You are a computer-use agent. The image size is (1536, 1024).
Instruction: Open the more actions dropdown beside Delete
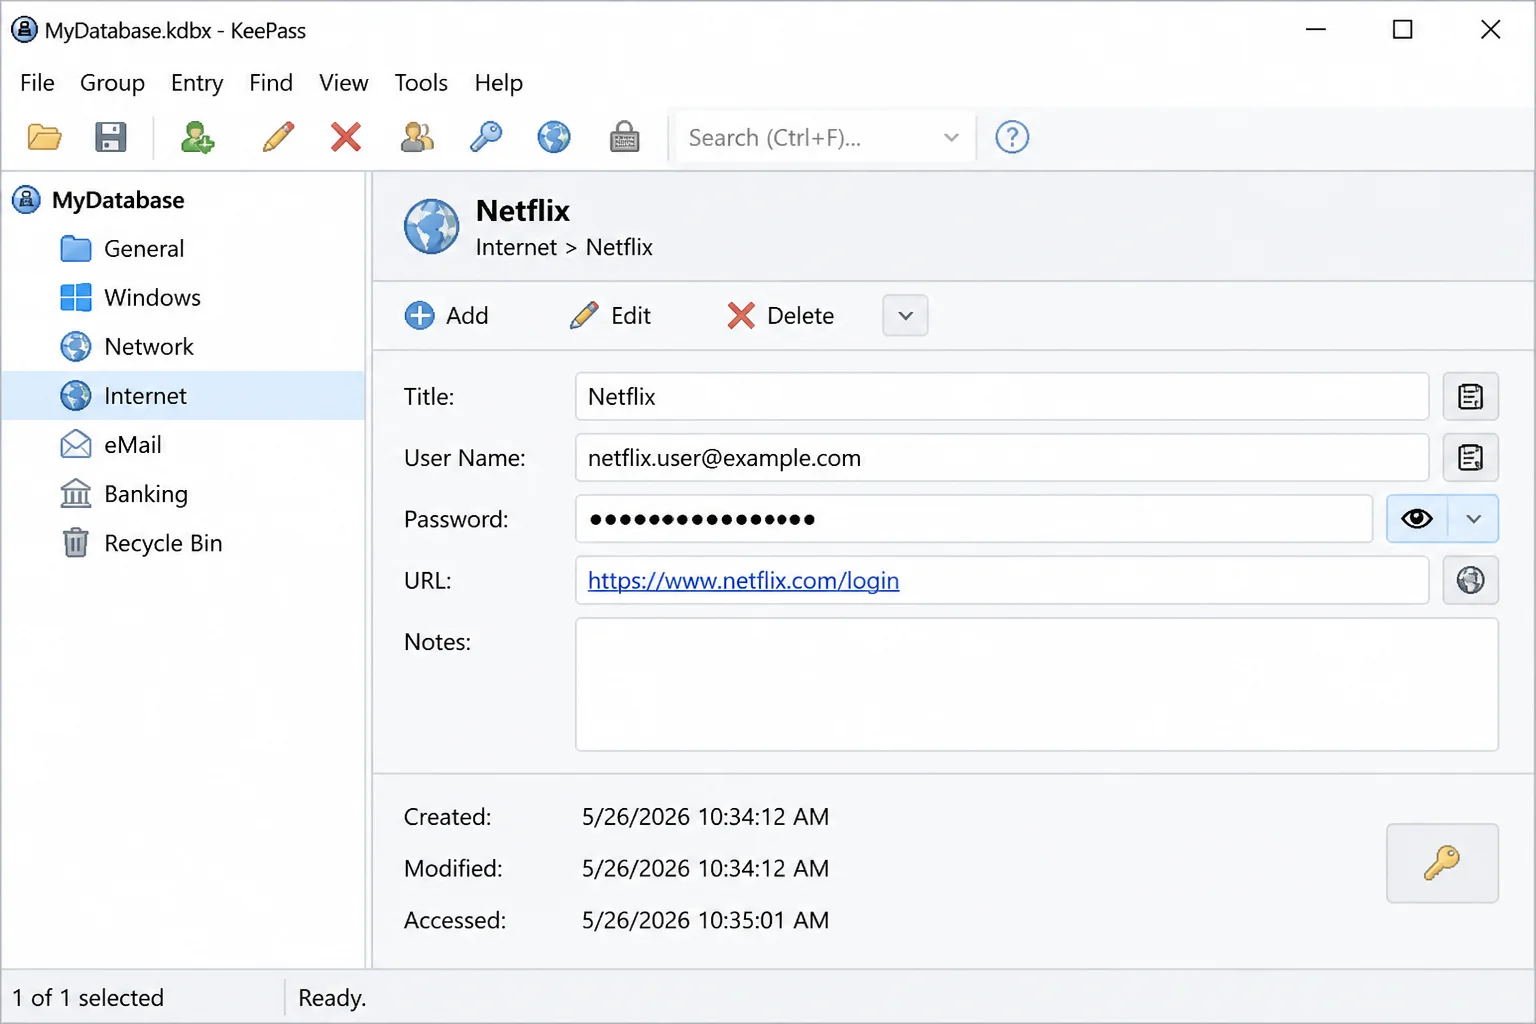pos(905,316)
